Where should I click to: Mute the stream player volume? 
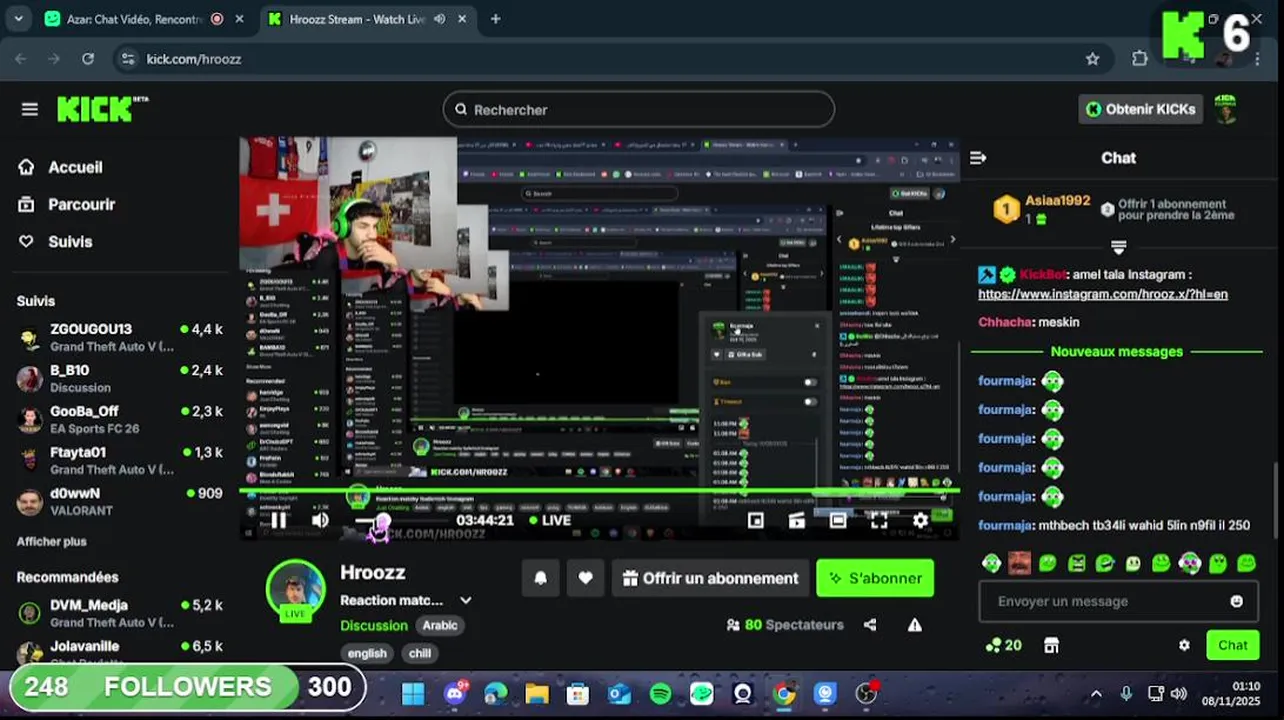320,520
